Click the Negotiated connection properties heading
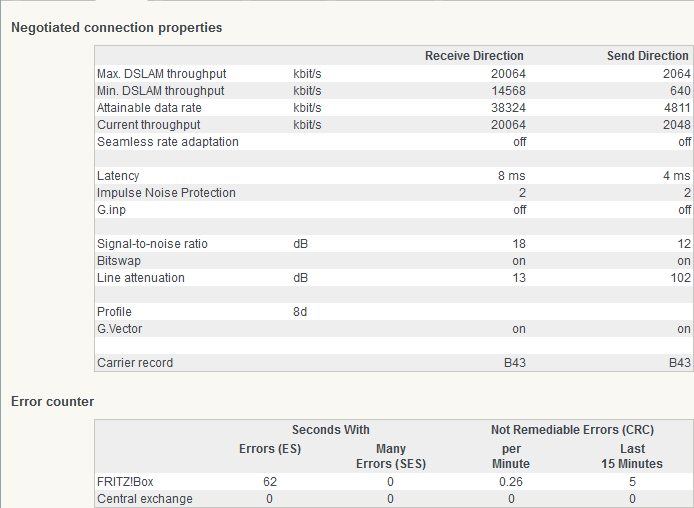 [116, 27]
